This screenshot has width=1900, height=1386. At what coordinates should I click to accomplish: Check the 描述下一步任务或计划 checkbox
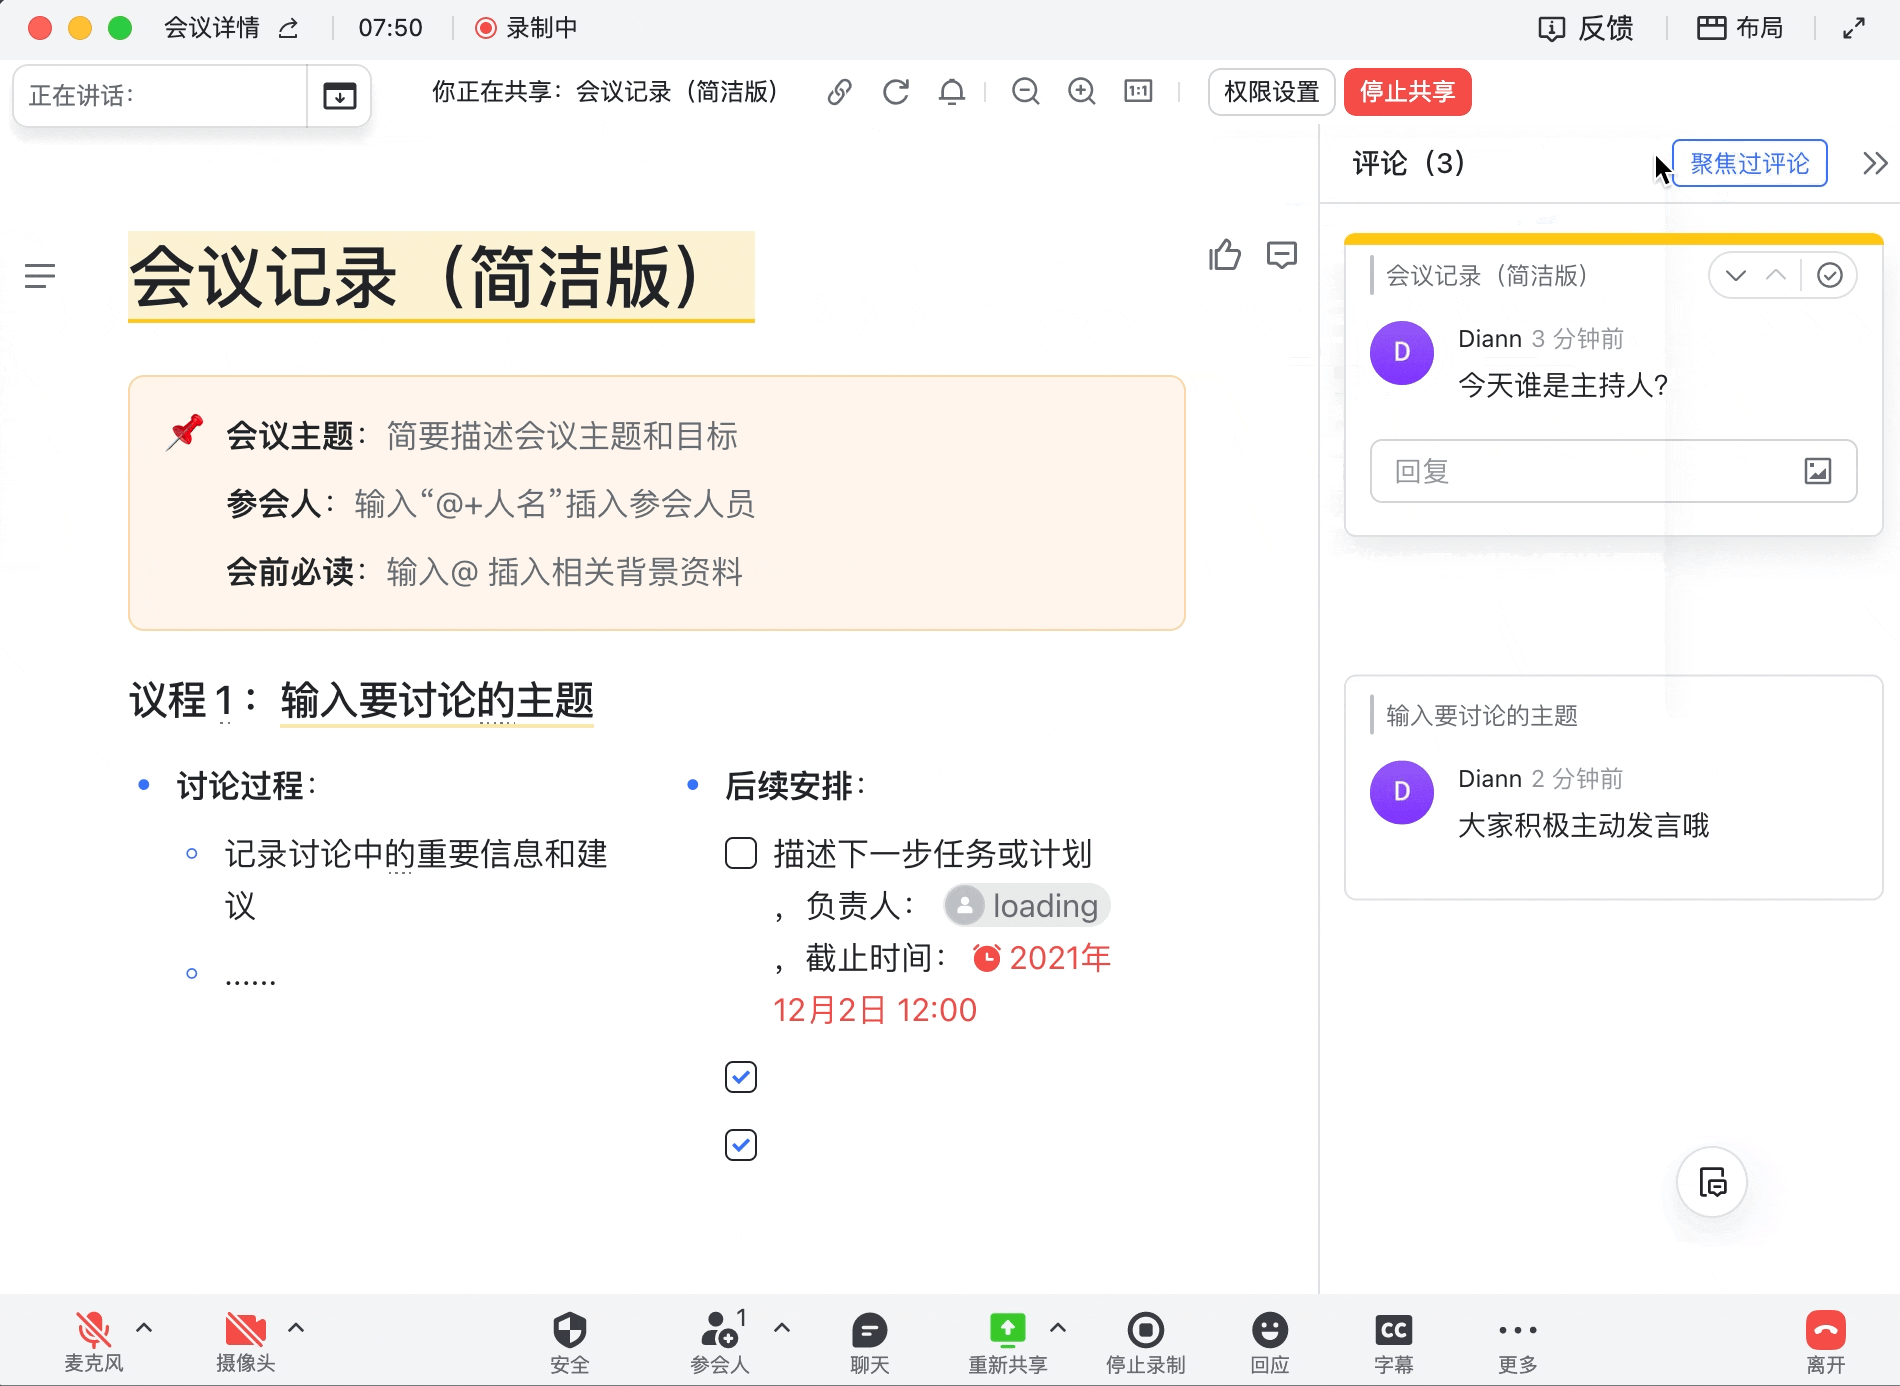click(x=741, y=854)
